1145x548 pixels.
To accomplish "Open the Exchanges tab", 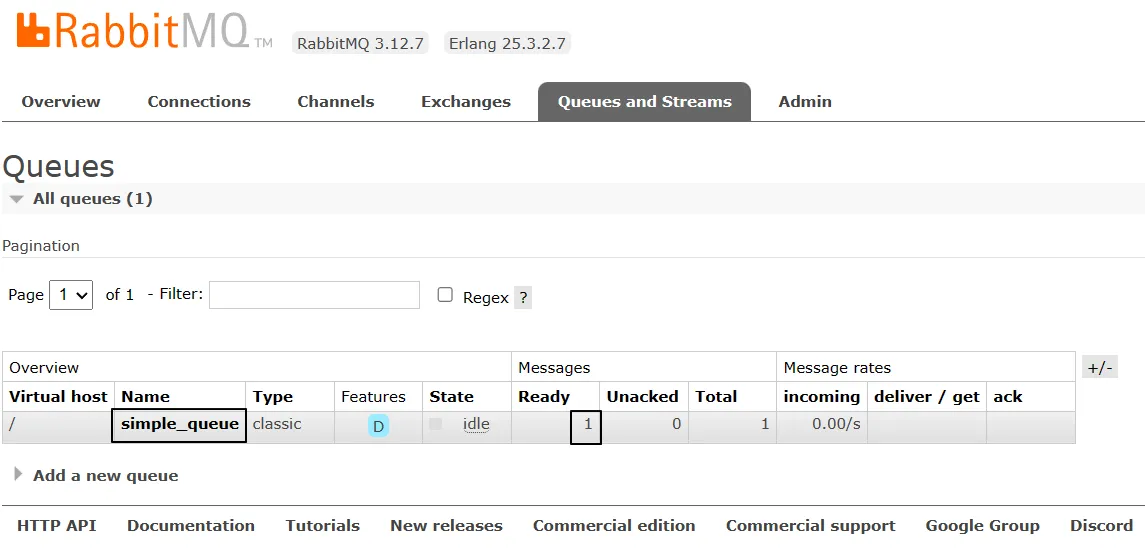I will click(466, 102).
